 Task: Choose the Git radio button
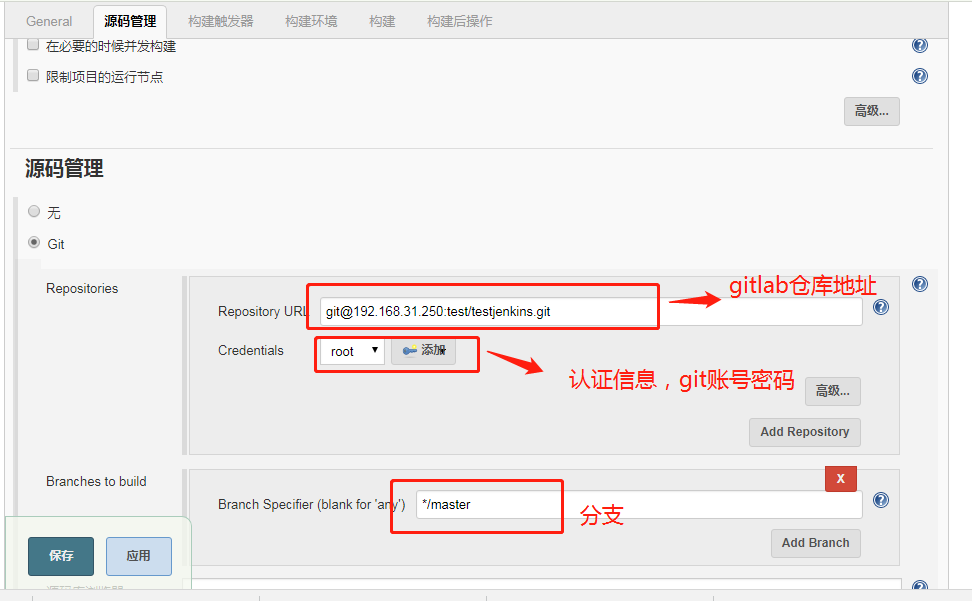tap(34, 242)
